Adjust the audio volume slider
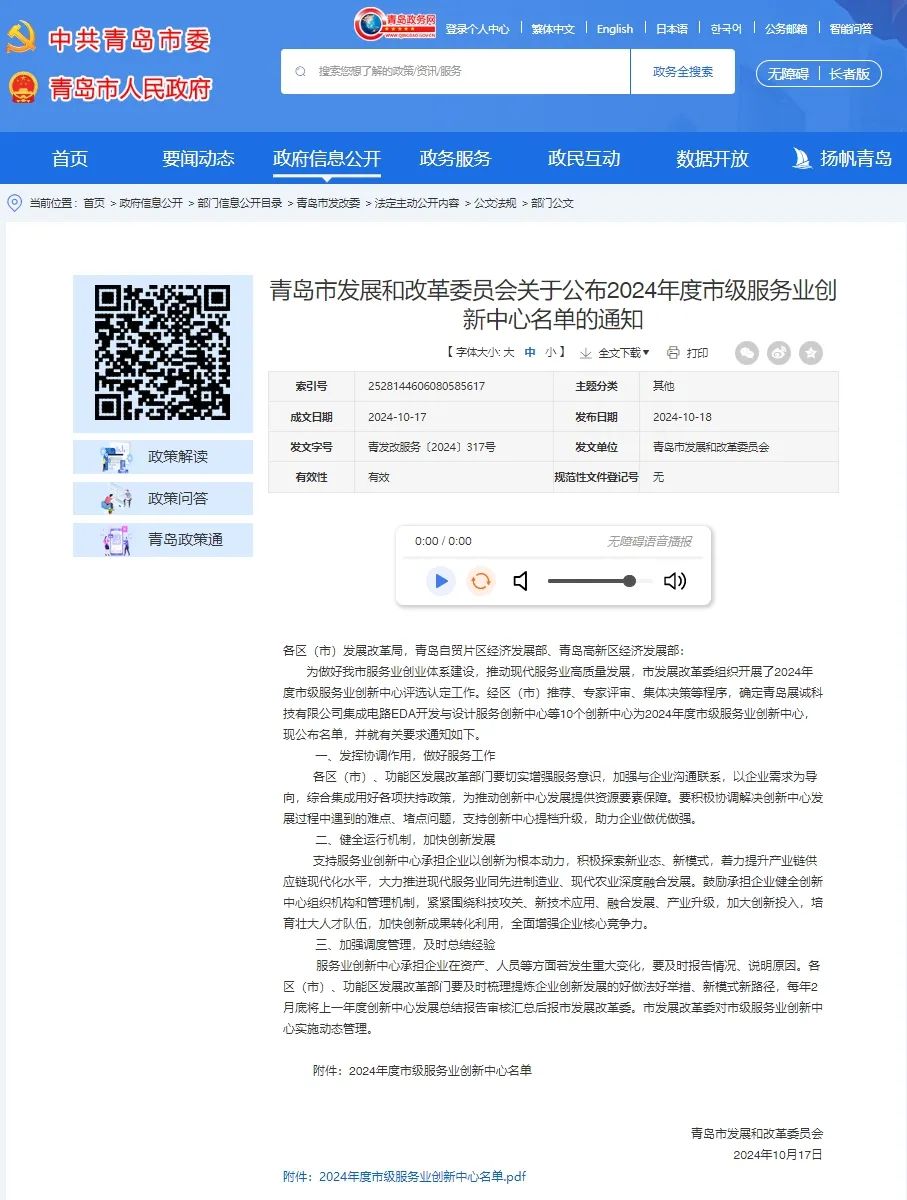The width and height of the screenshot is (907, 1200). coord(600,581)
